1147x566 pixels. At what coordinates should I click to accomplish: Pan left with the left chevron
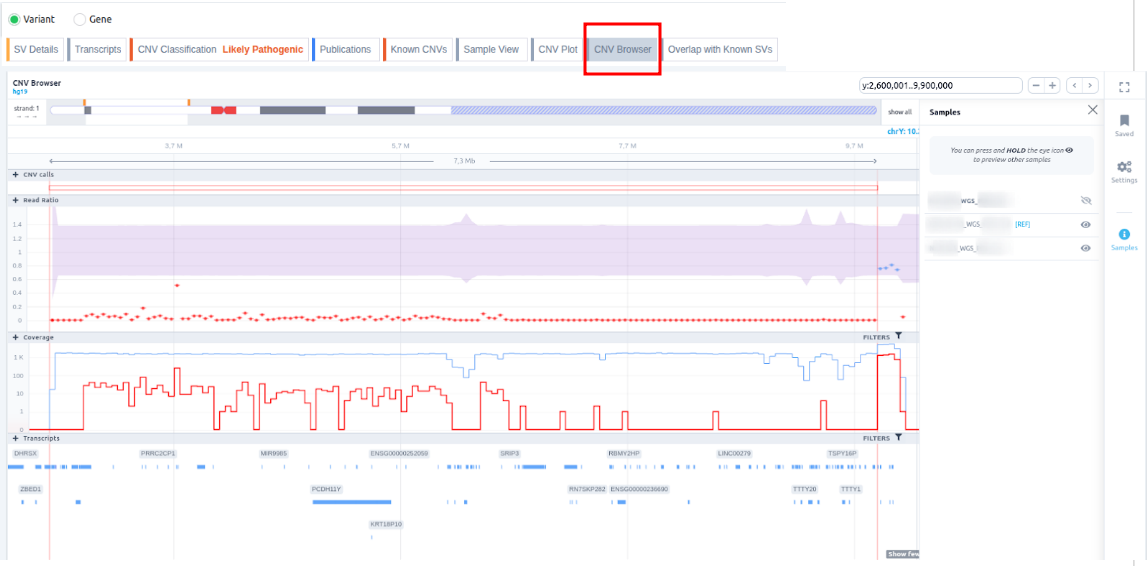pos(1074,86)
